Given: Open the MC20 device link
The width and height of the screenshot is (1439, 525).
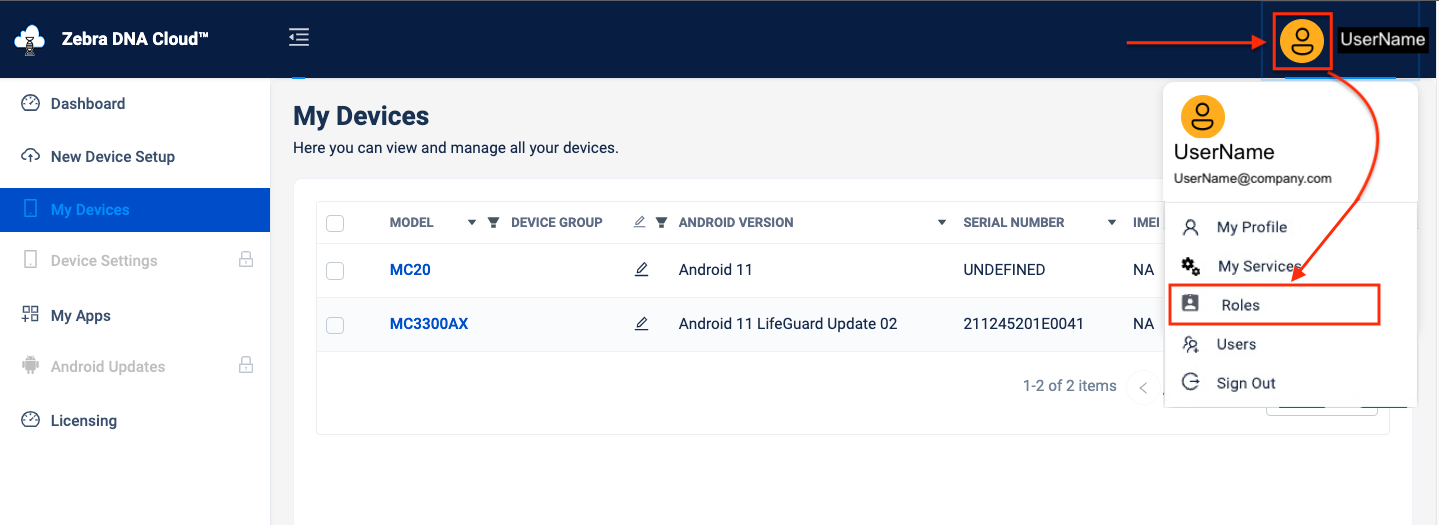Looking at the screenshot, I should (x=410, y=270).
